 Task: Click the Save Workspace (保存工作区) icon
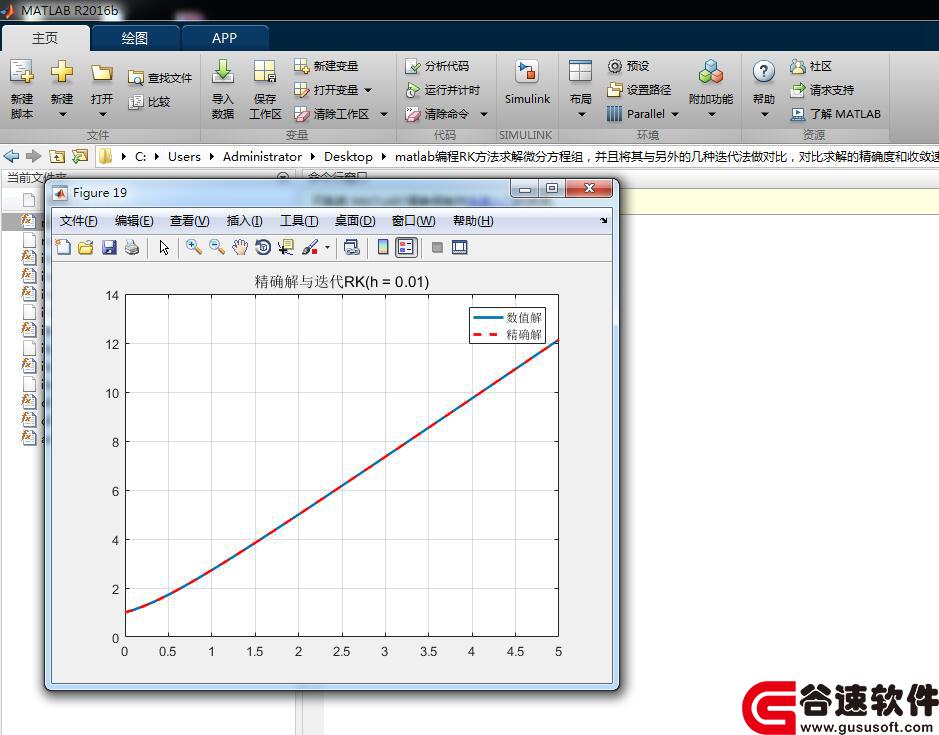[x=265, y=72]
